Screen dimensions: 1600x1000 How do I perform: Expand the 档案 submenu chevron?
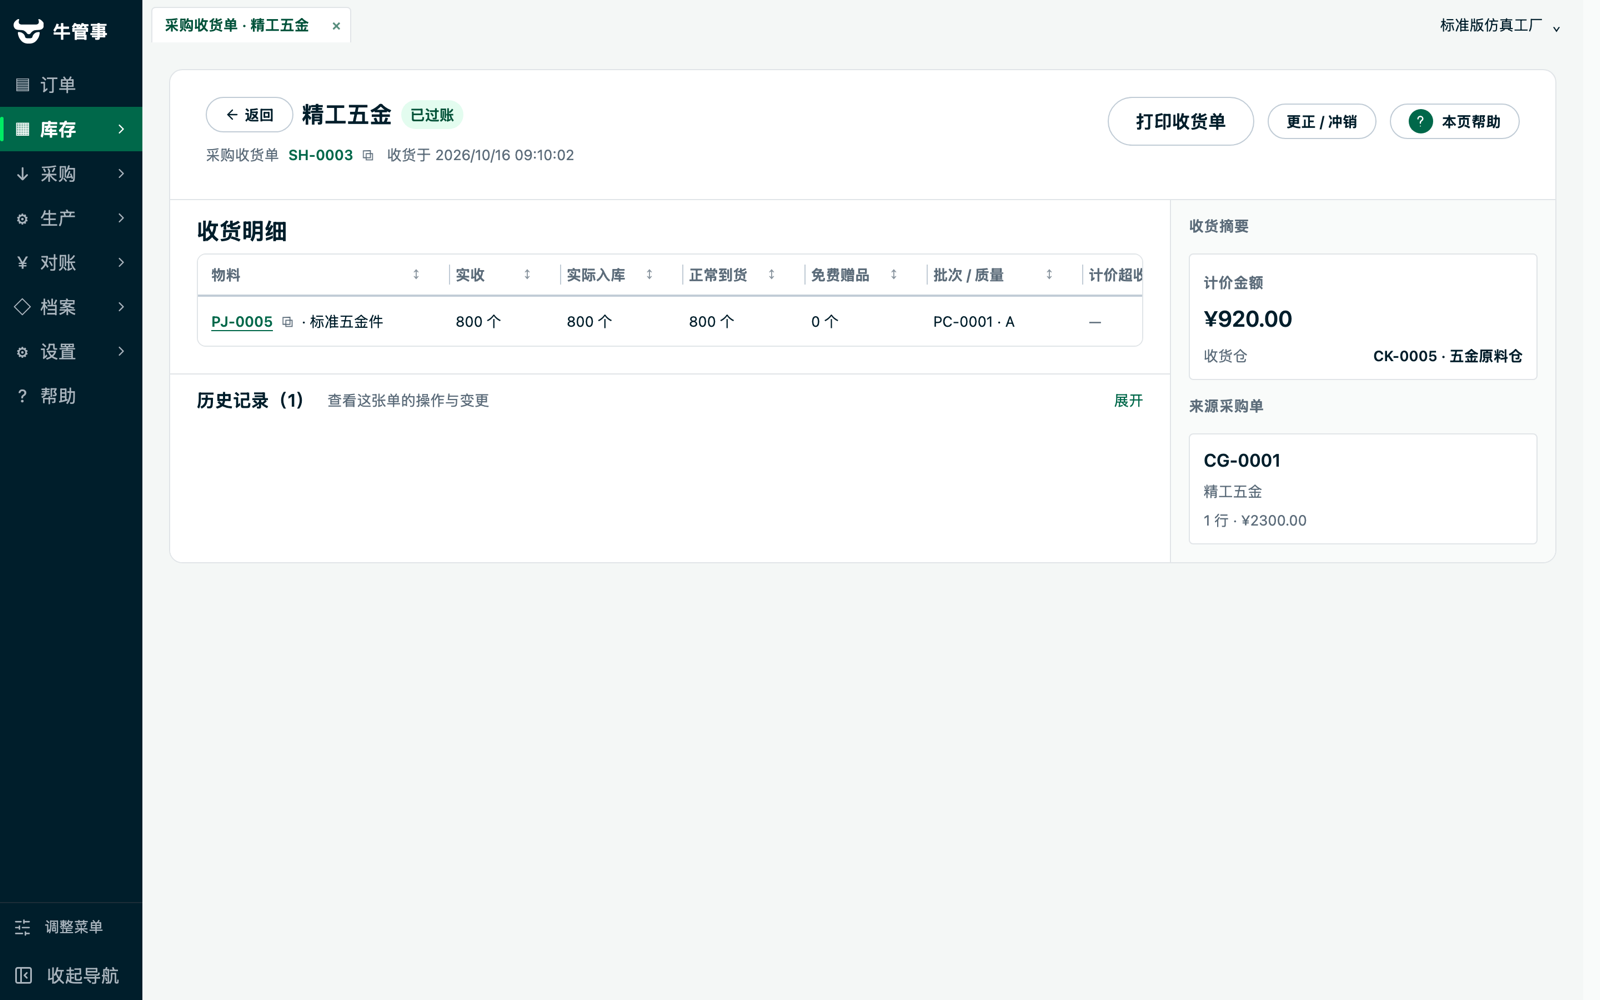pyautogui.click(x=121, y=307)
